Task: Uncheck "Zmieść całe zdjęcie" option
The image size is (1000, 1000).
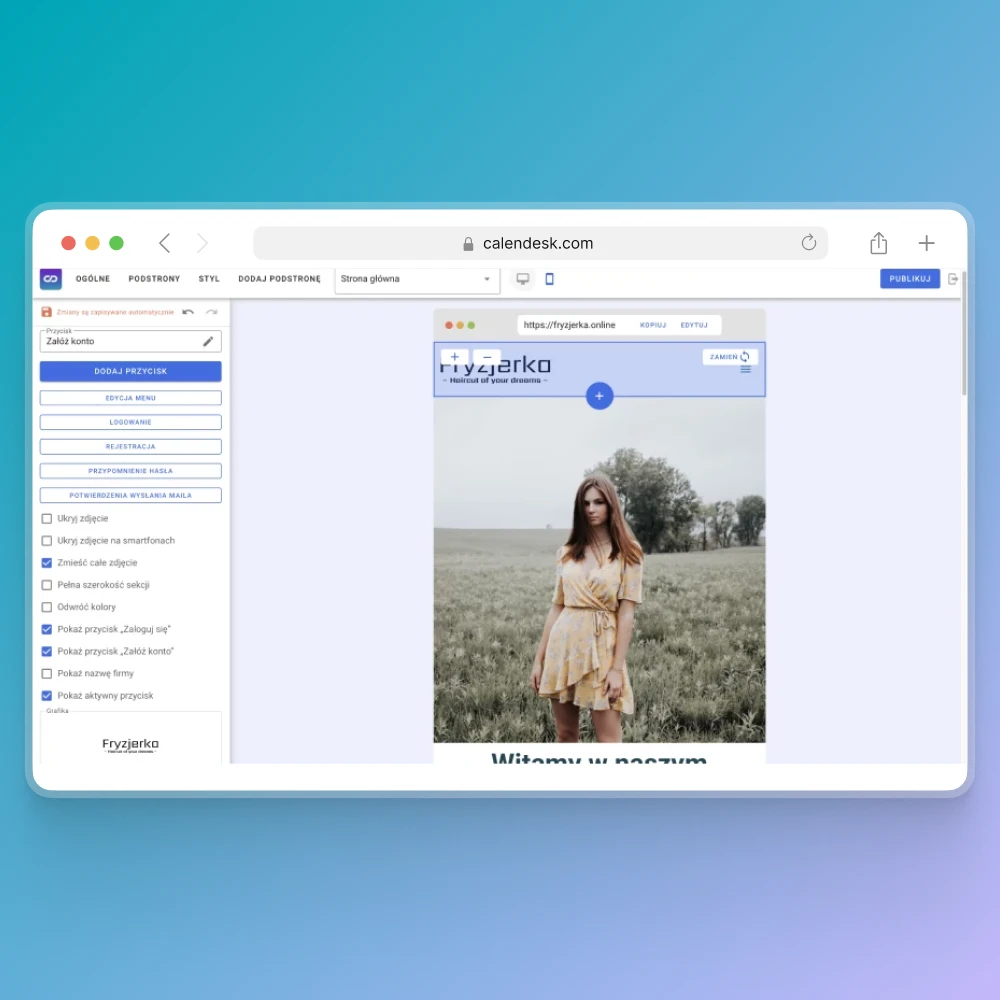Action: click(47, 563)
